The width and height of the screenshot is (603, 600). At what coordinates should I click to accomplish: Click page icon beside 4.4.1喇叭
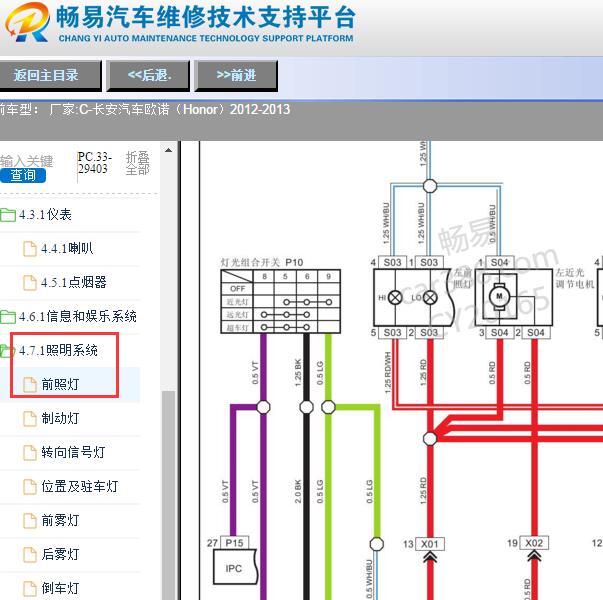coord(30,249)
